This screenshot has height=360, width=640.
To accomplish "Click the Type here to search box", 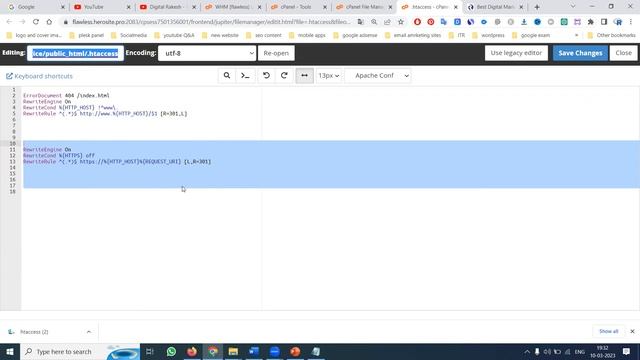I will (80, 351).
